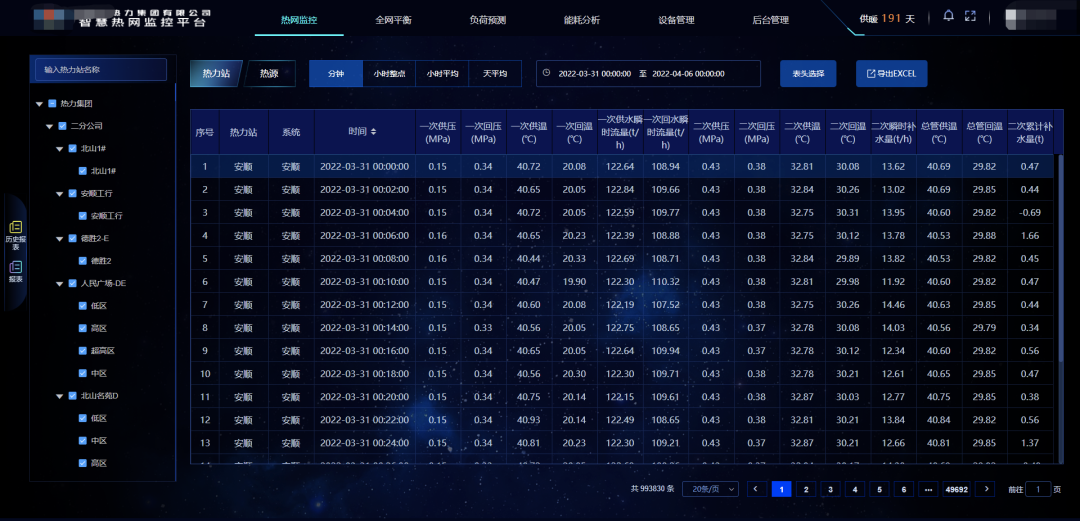The height and width of the screenshot is (521, 1080).
Task: Collapse the 安顺工行 parent node arrow
Action: pos(60,194)
